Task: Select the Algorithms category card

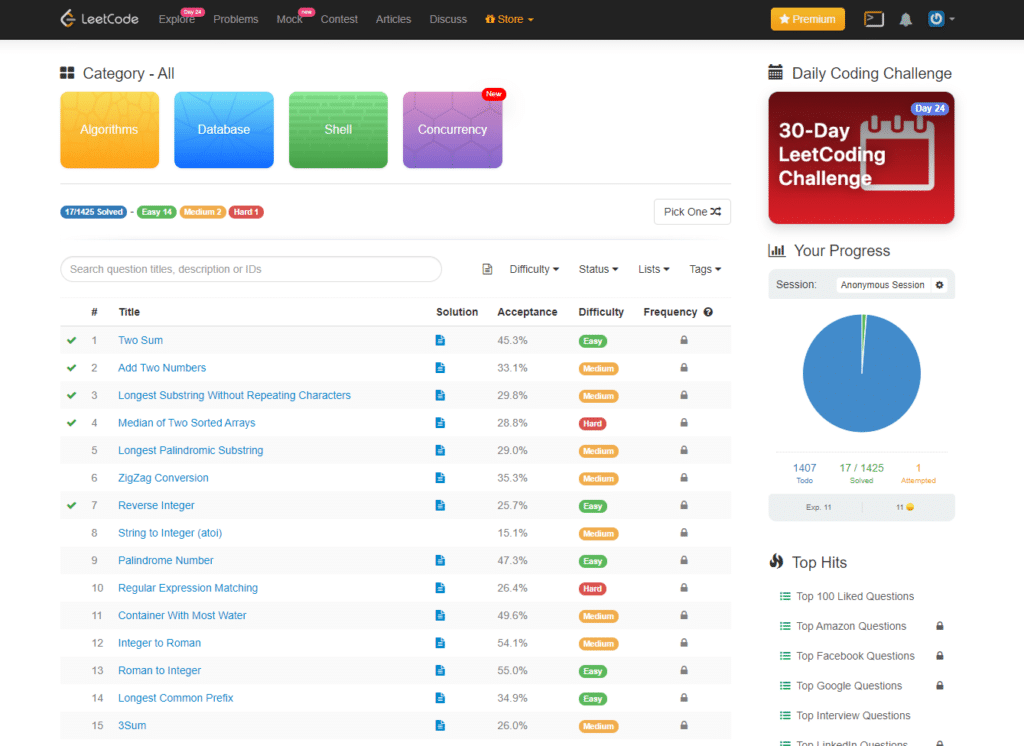Action: (x=110, y=130)
